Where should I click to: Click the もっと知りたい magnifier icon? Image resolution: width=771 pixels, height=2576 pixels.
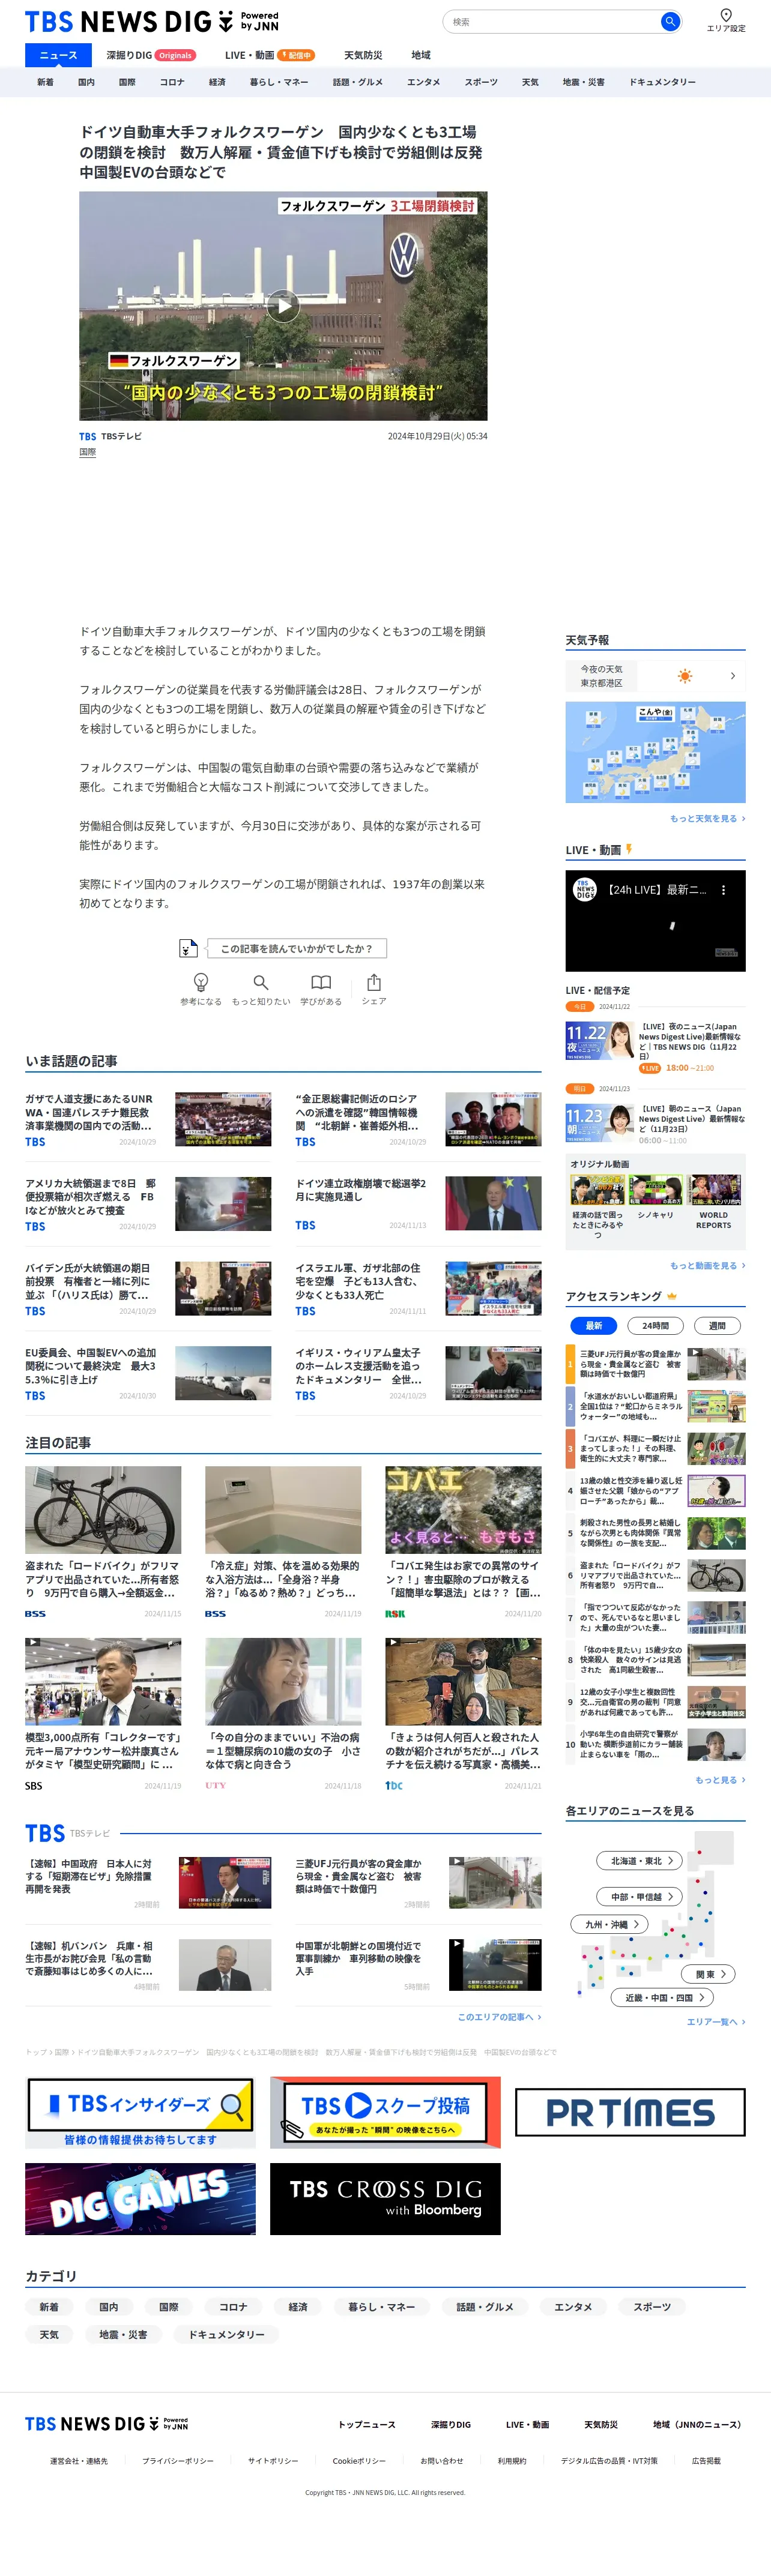coord(261,982)
